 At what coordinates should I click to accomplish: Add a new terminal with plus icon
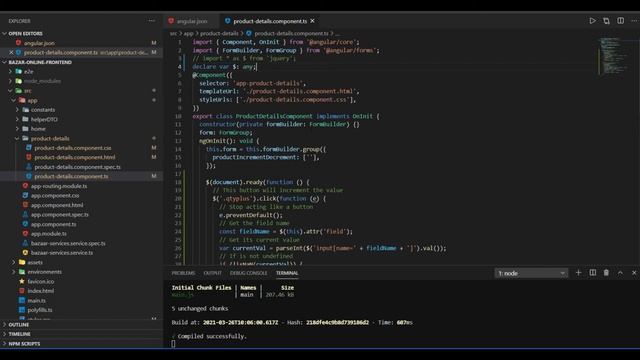[578, 273]
